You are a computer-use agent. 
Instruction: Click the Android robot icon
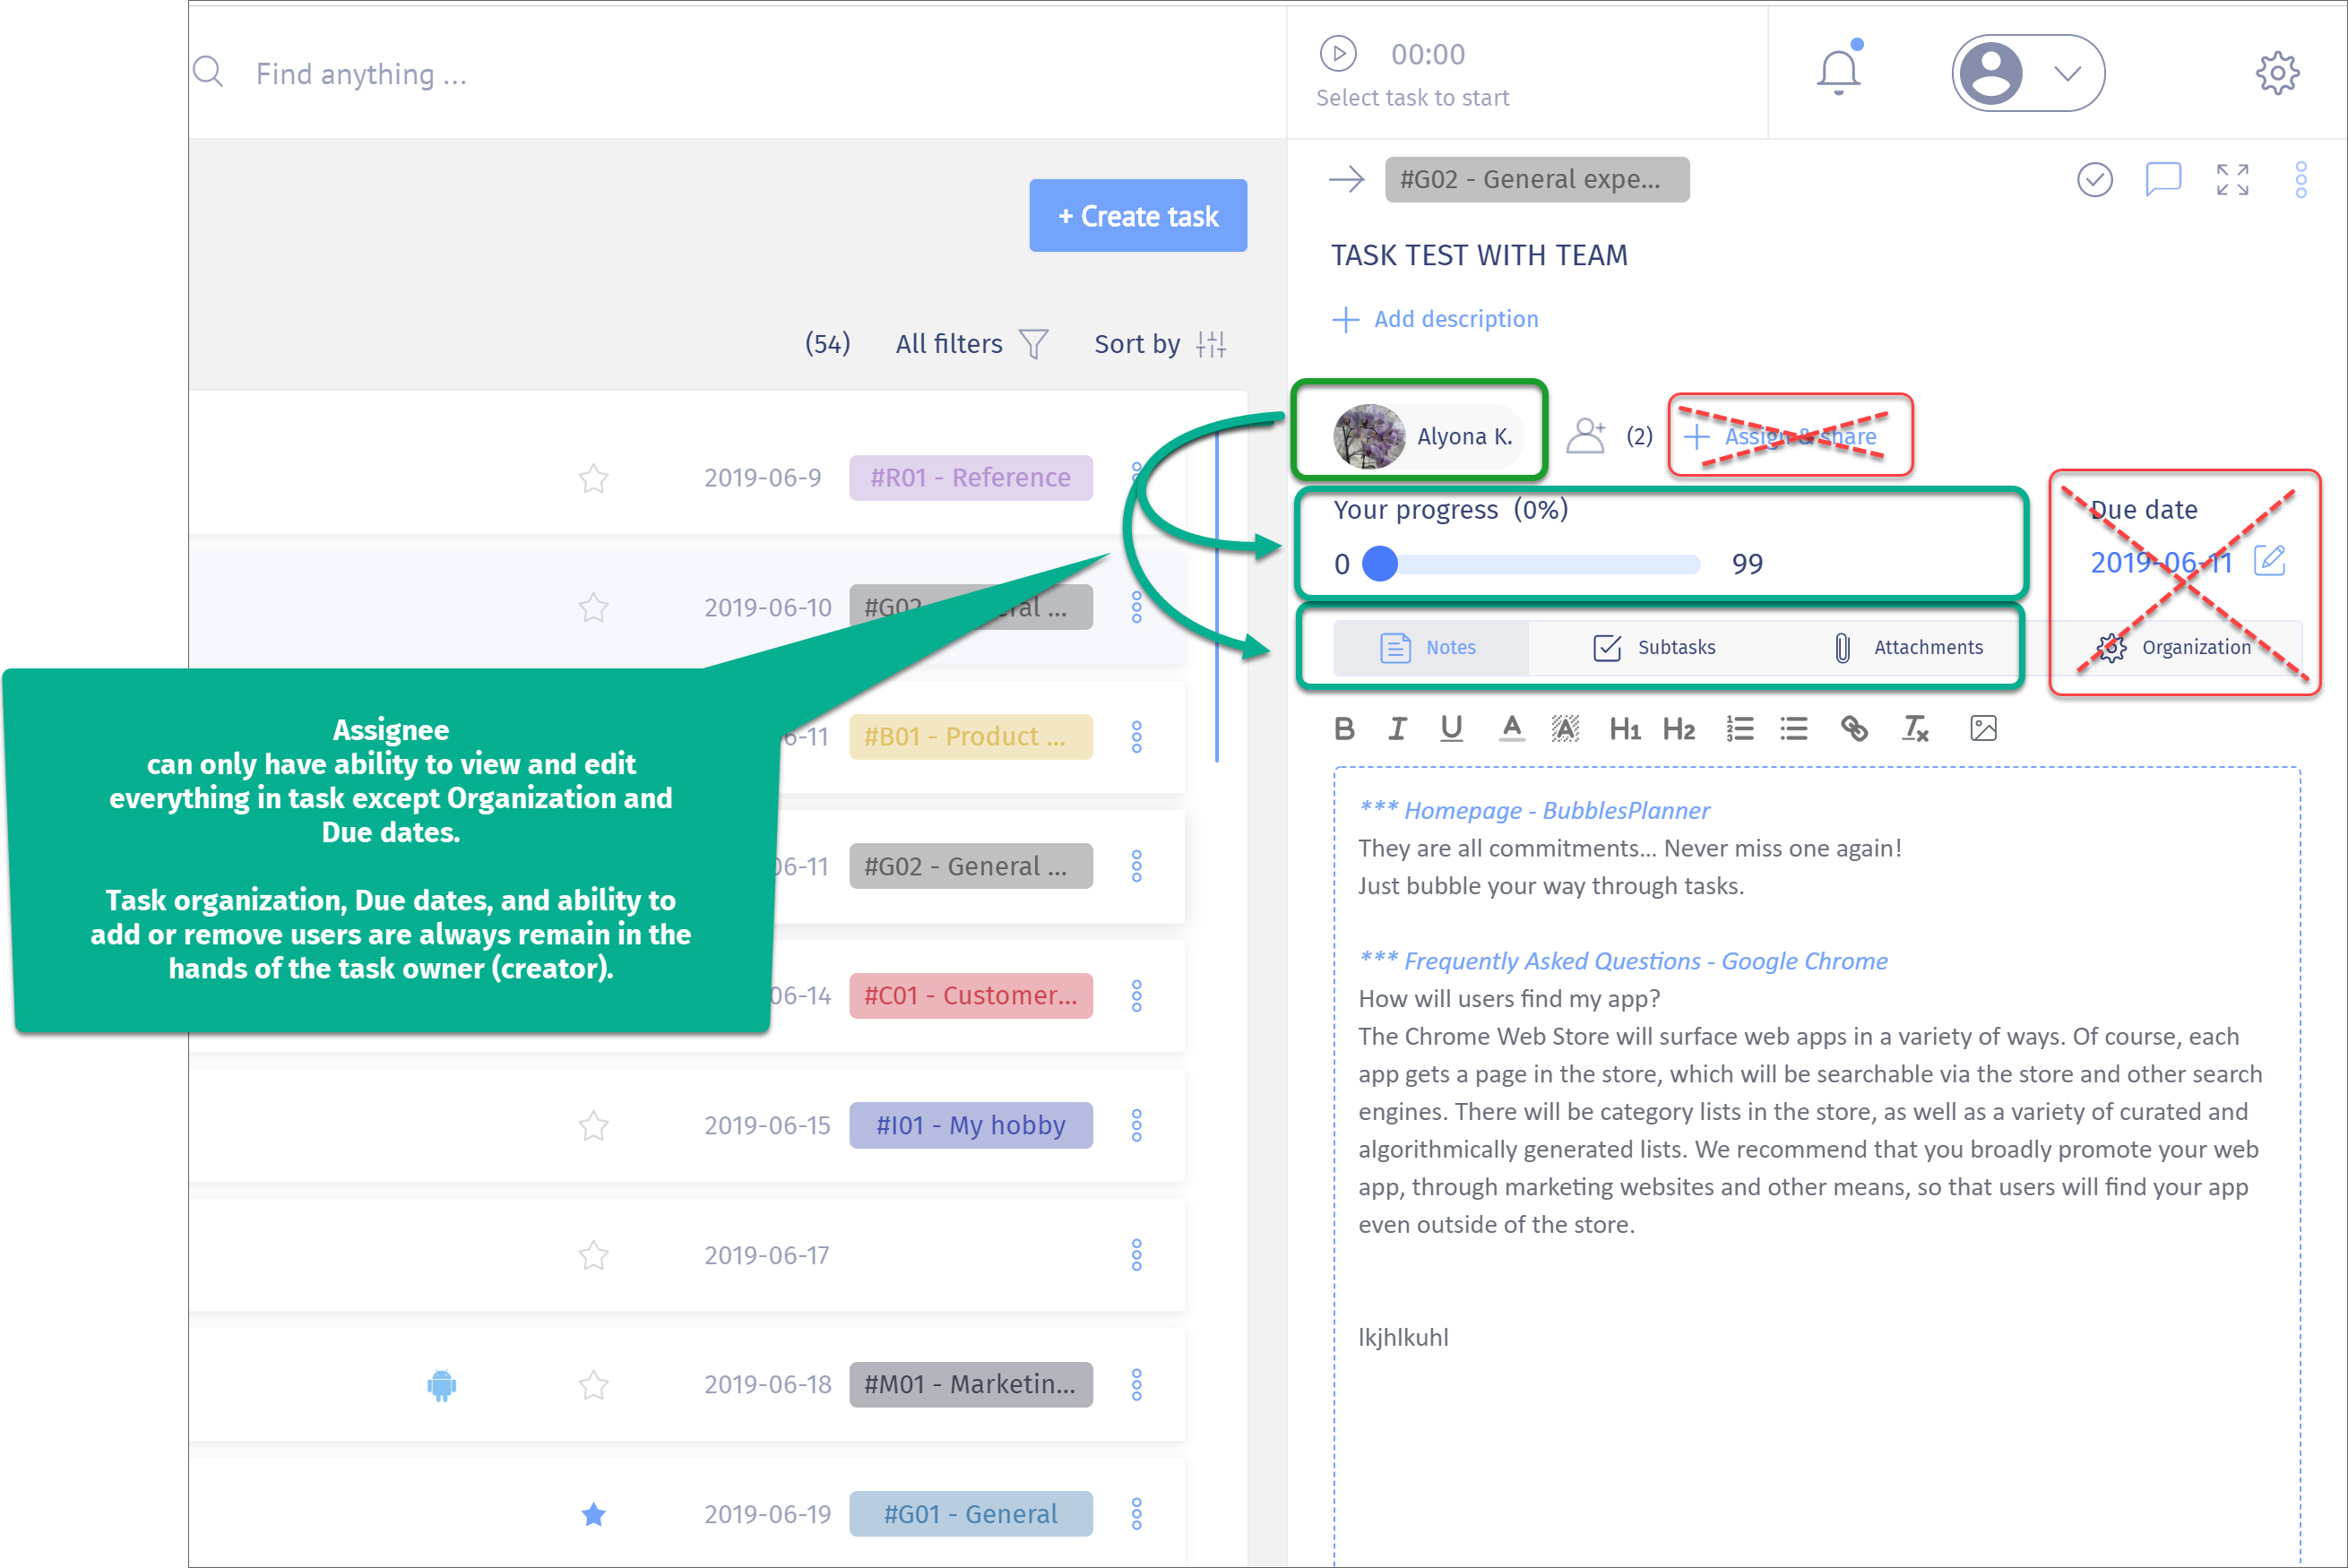click(441, 1385)
